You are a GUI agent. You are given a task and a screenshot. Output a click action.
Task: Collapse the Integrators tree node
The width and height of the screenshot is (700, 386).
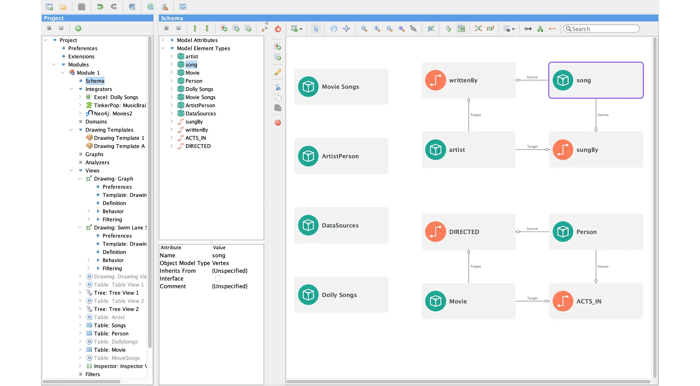pyautogui.click(x=71, y=89)
